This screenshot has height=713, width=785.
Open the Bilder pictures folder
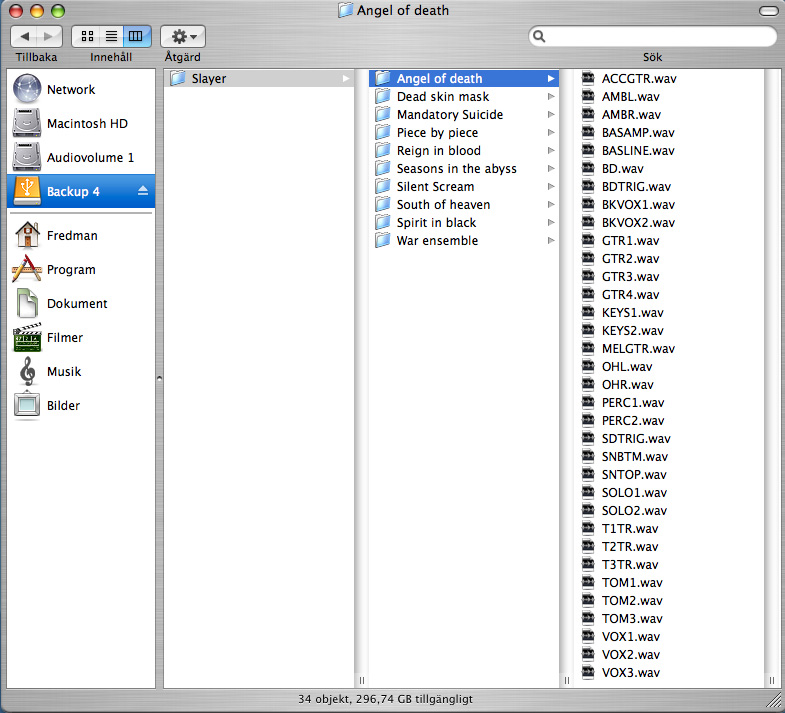click(x=81, y=406)
